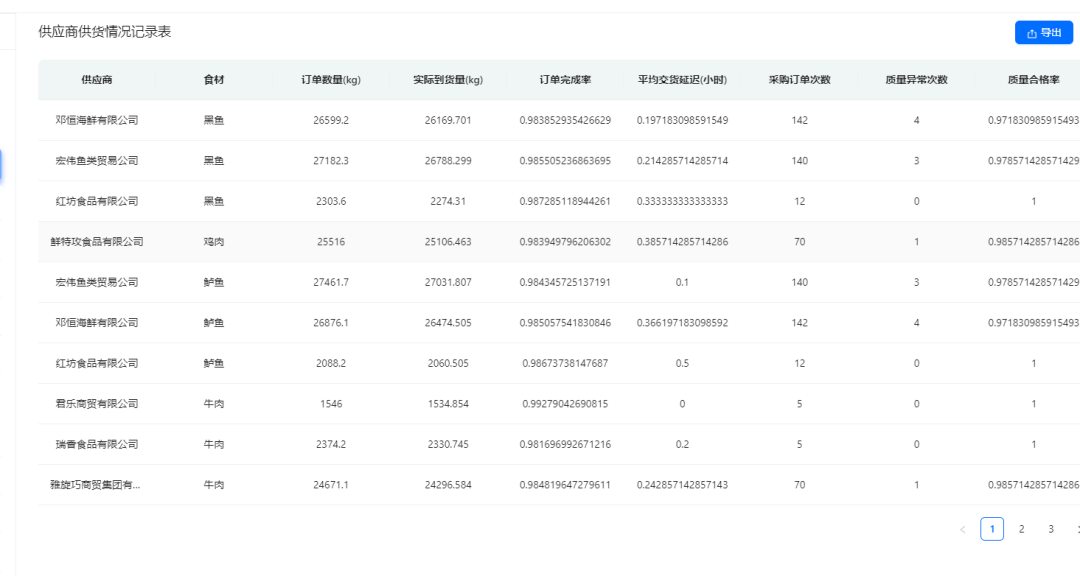Select the 鲜特玫食品有限公司 supplier cell
The image size is (1080, 576).
click(97, 242)
